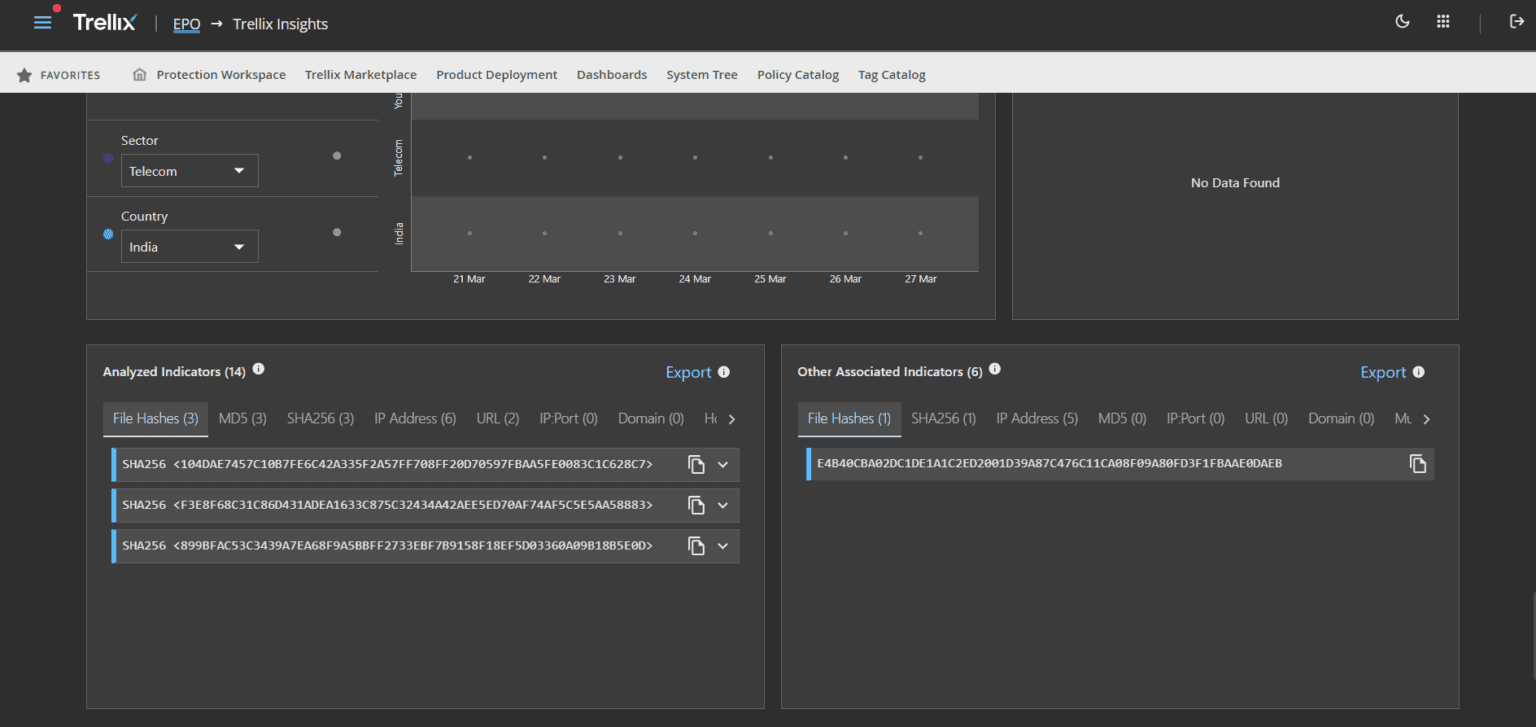Copy the first SHA256 hash value
This screenshot has height=727, width=1536.
pos(696,464)
